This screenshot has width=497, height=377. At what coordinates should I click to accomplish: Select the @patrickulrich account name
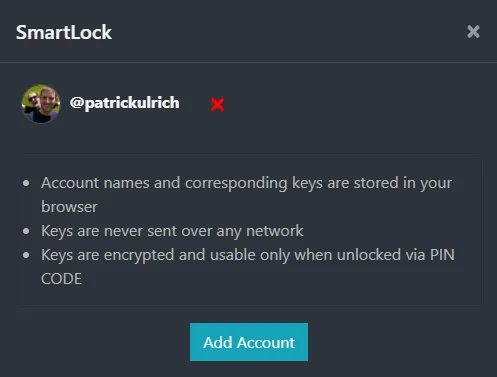125,103
